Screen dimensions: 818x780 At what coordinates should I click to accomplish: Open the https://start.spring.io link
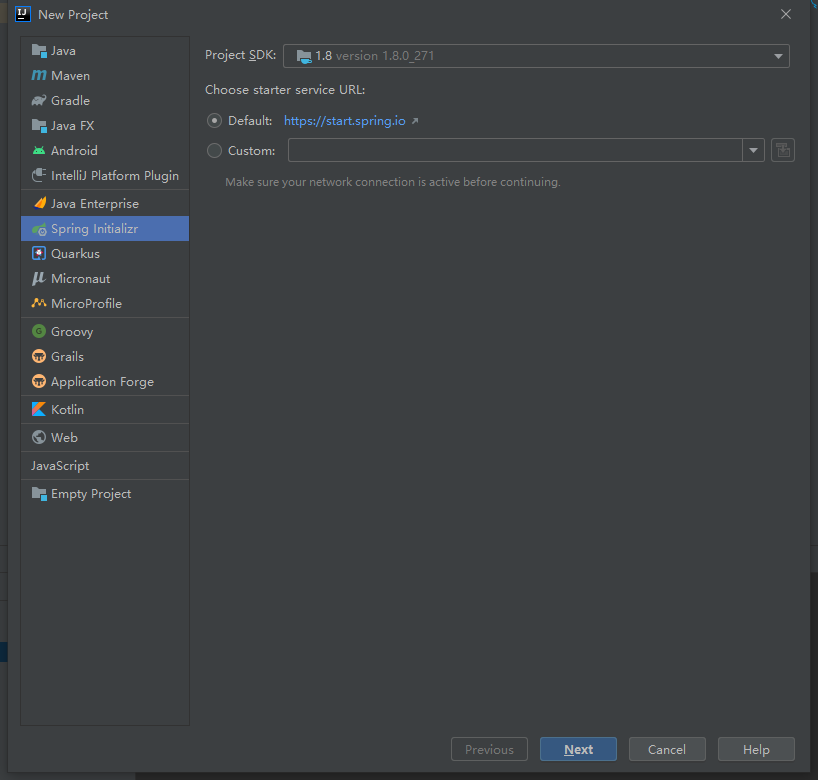point(345,121)
